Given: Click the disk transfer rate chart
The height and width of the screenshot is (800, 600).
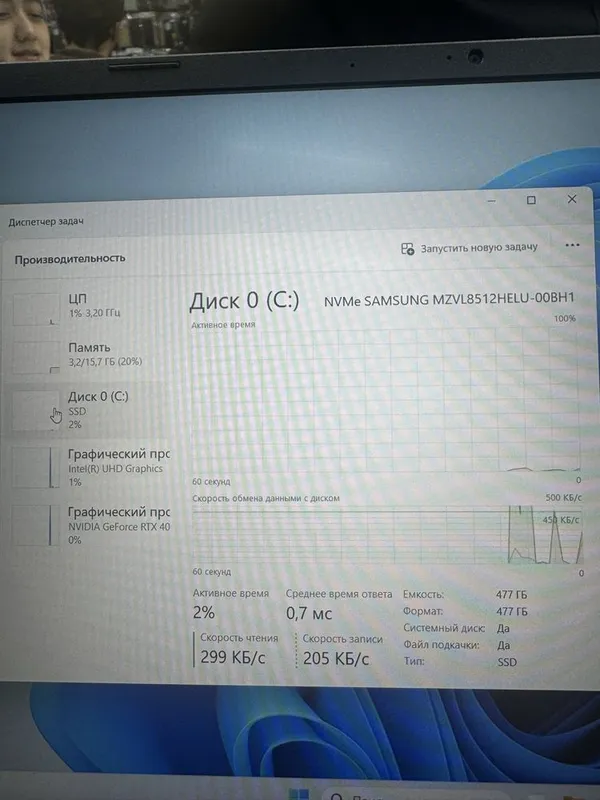Looking at the screenshot, I should tap(387, 535).
